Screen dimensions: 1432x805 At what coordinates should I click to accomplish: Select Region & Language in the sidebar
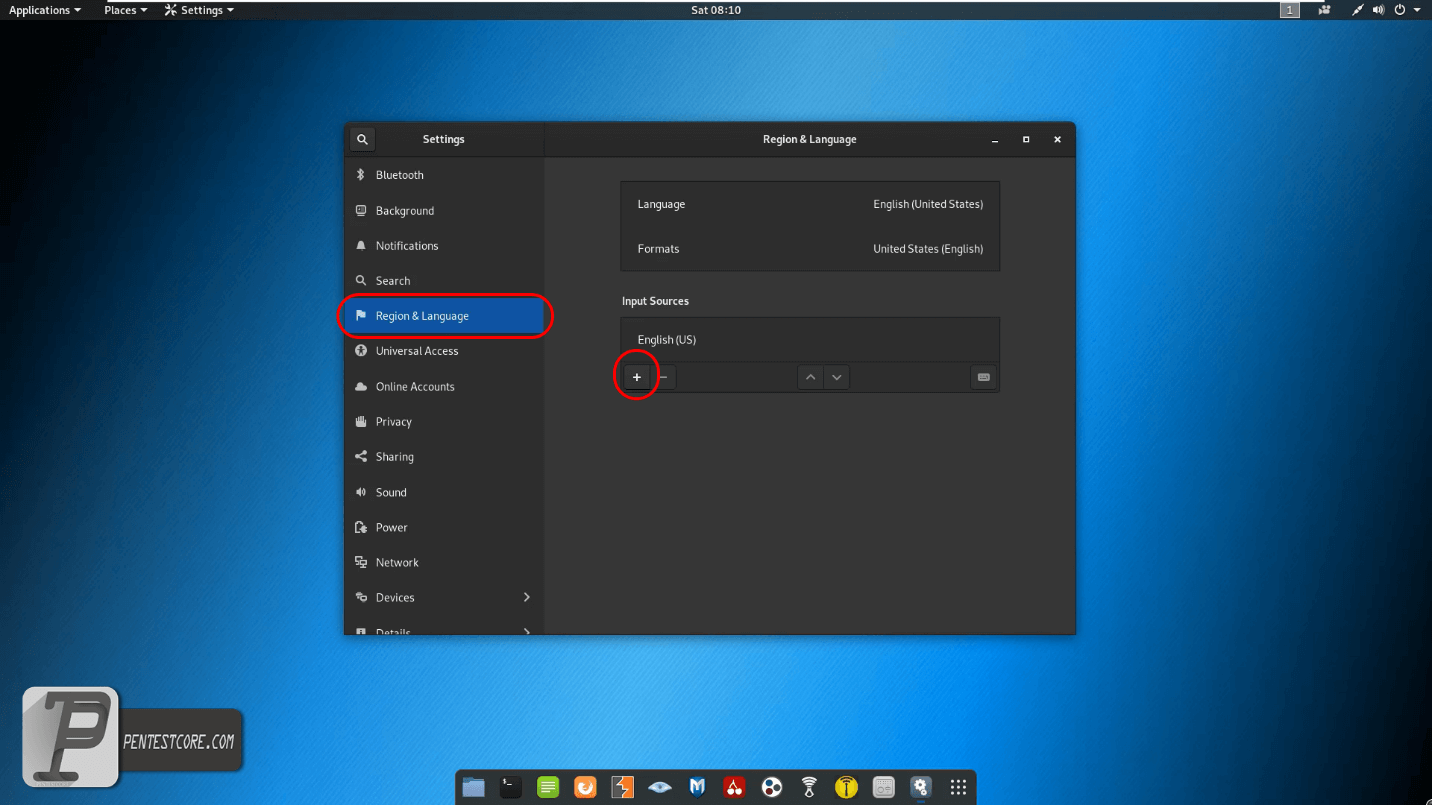tap(444, 316)
